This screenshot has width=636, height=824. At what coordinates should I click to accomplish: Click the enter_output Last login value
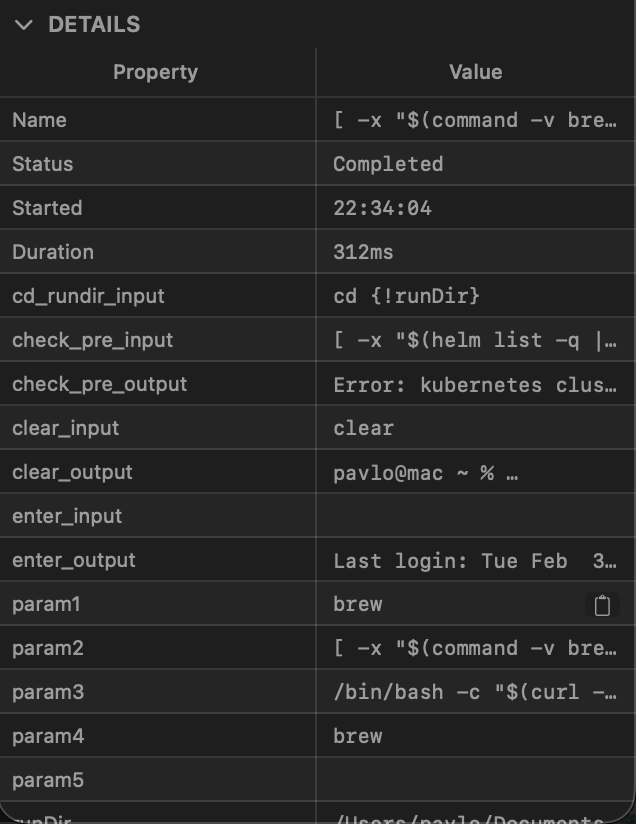475,560
